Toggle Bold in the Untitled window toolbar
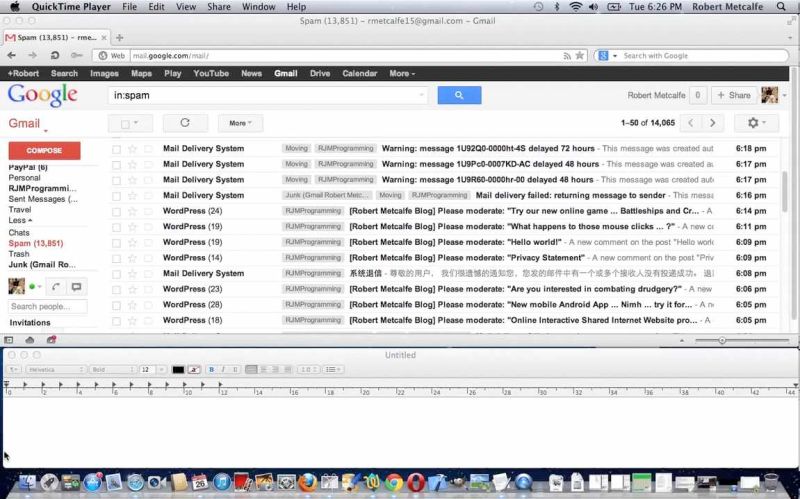 (211, 369)
